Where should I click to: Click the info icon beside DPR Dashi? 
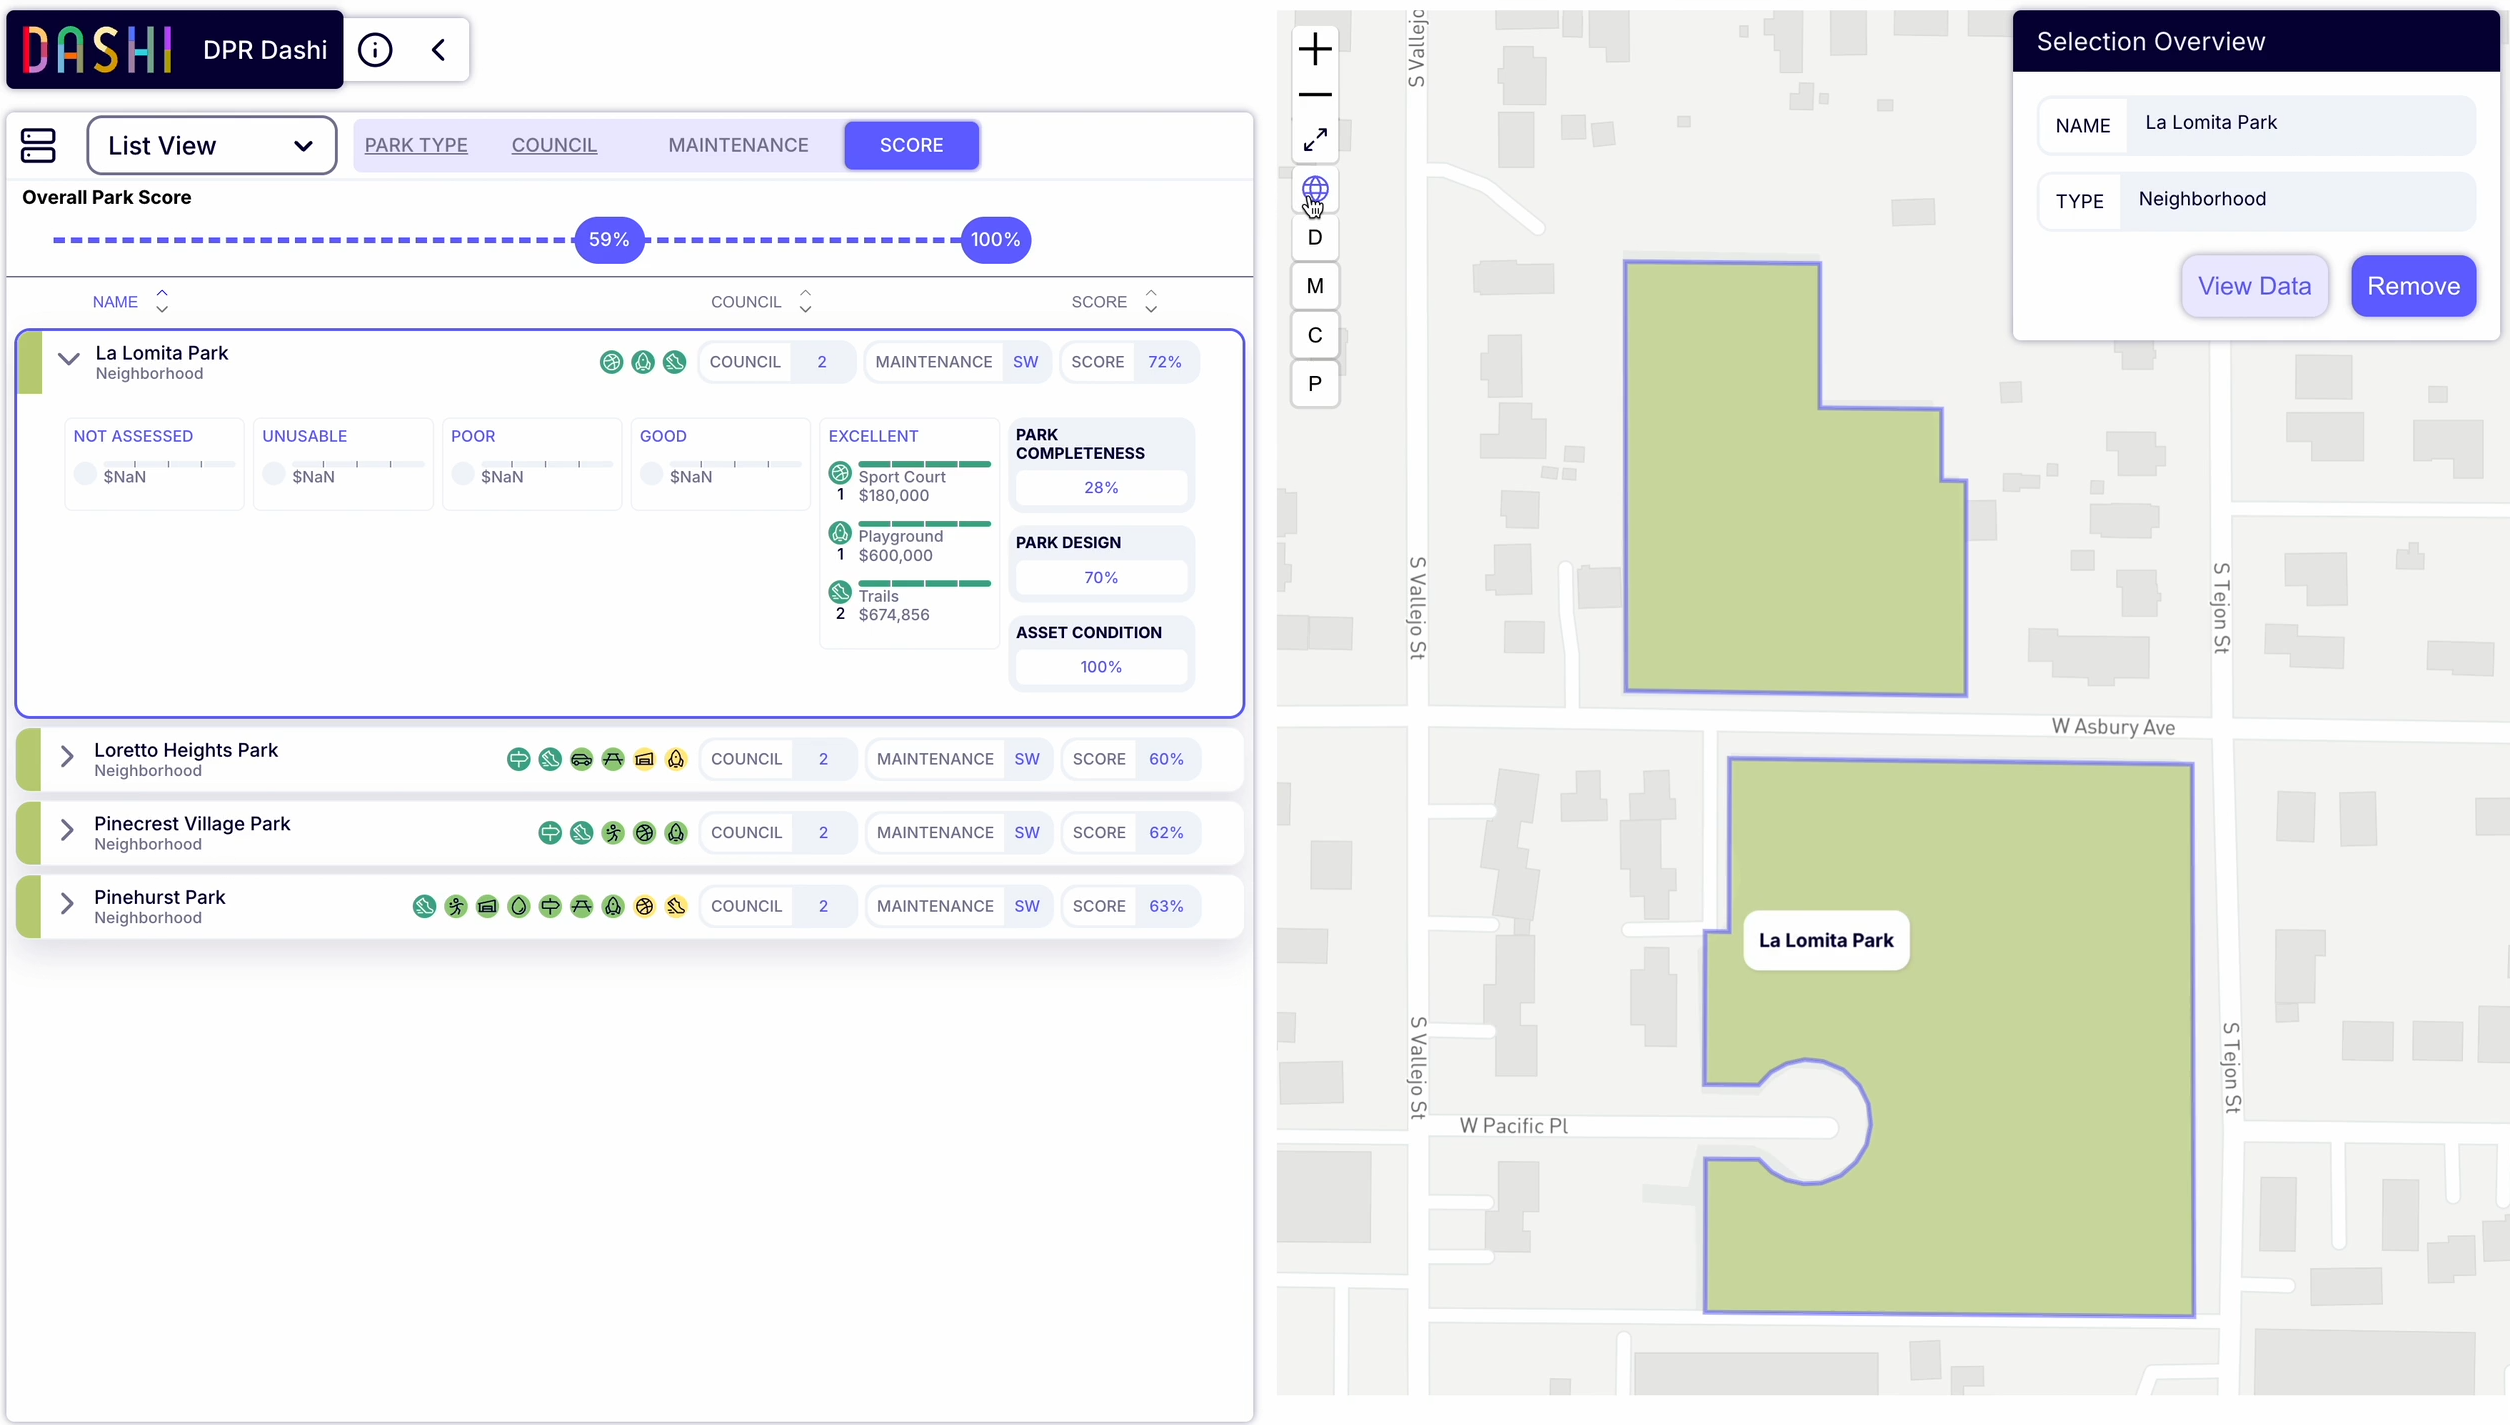[375, 50]
